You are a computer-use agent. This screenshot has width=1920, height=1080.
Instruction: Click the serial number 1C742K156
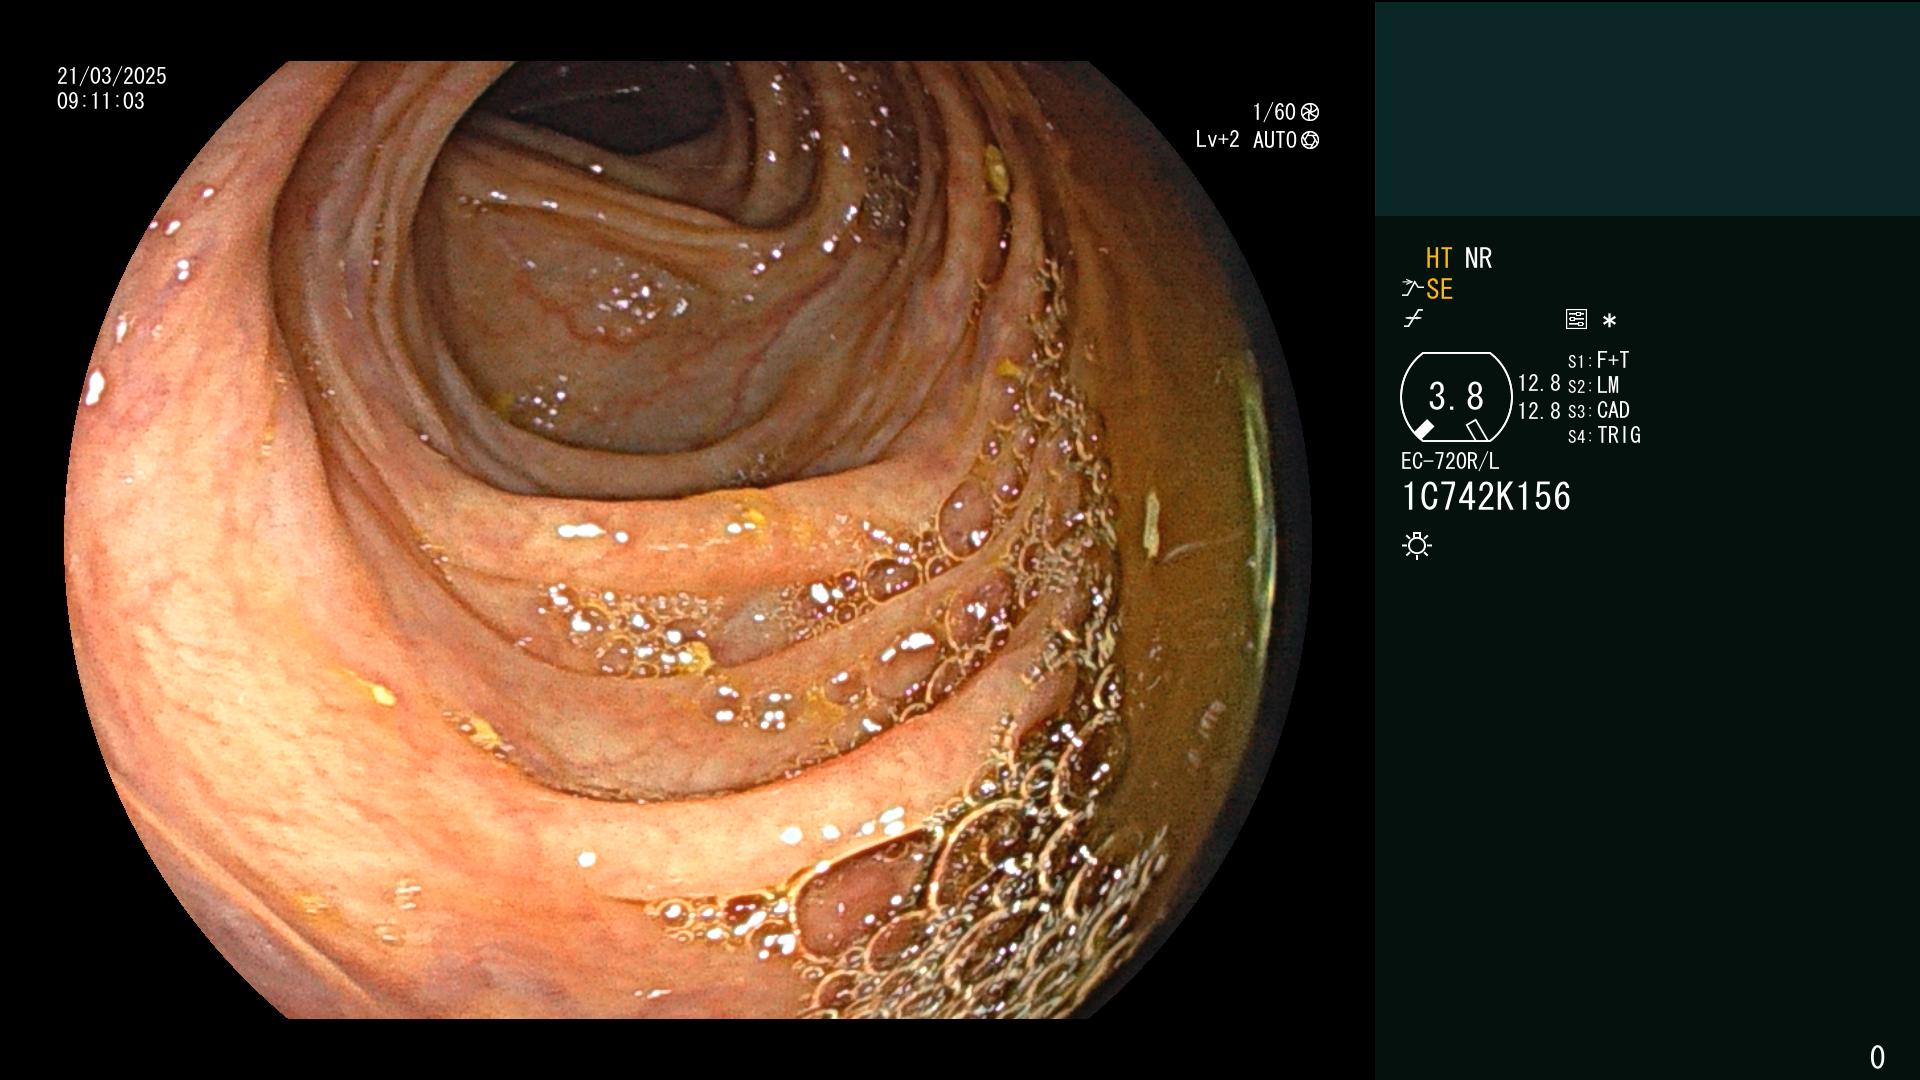(1486, 497)
